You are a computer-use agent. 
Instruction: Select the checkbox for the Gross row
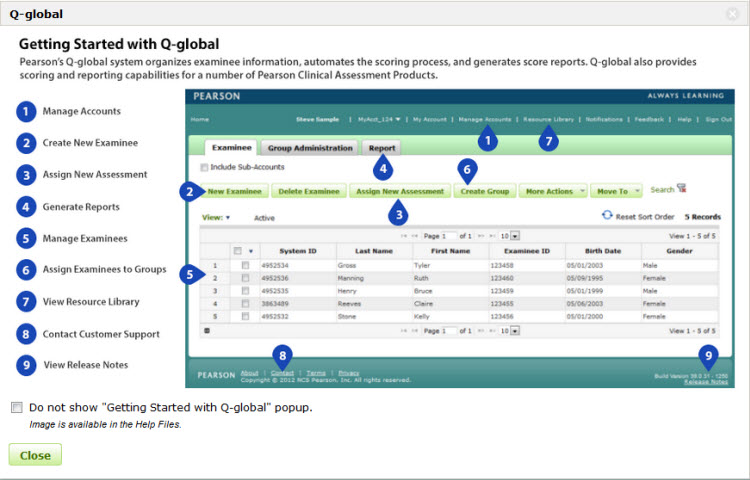point(245,265)
